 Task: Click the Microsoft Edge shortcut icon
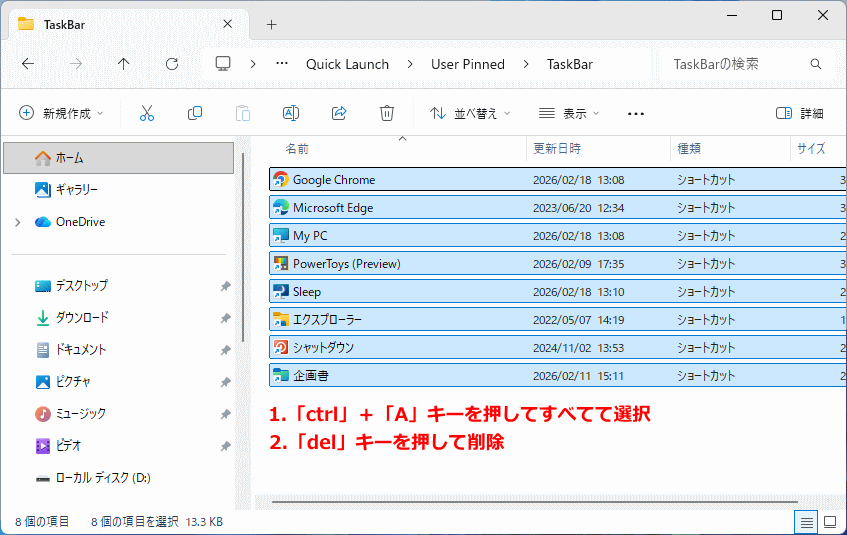[281, 208]
